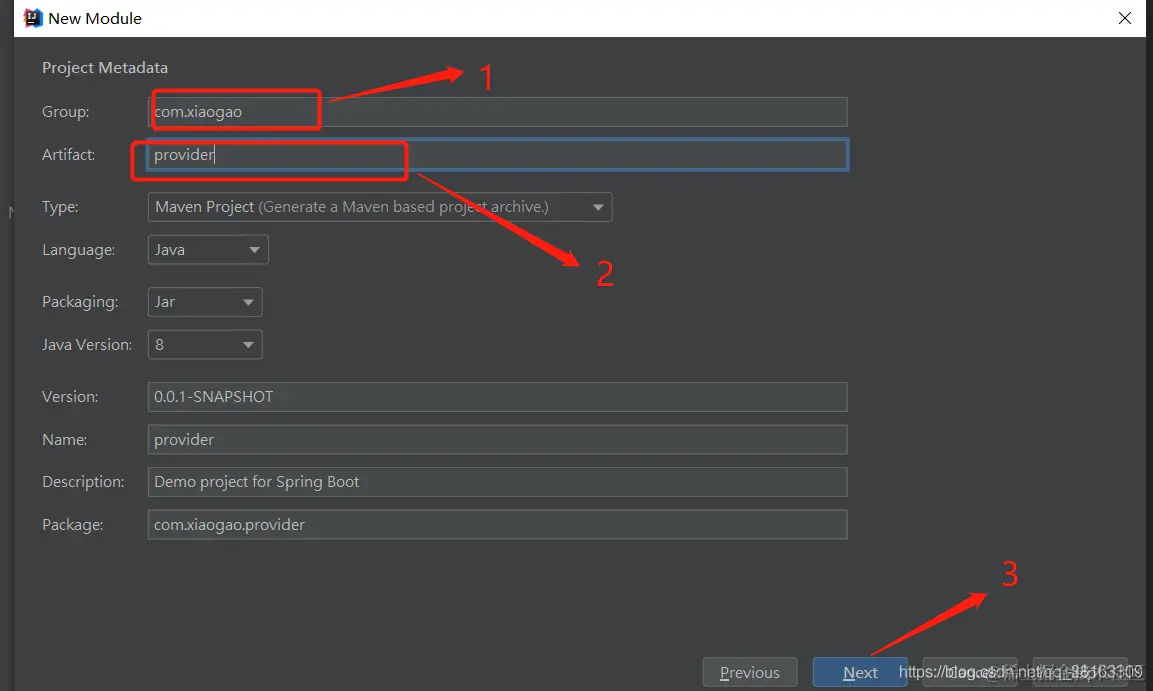Image resolution: width=1153 pixels, height=691 pixels.
Task: Click the Java Version label
Action: click(x=87, y=344)
